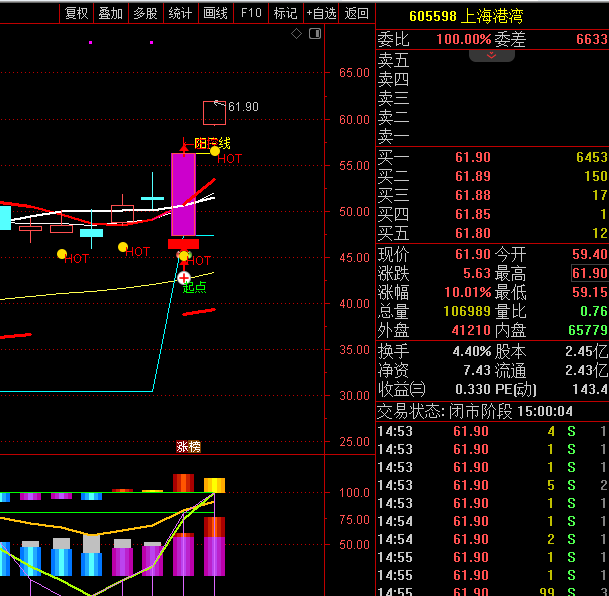The image size is (609, 596).
Task: Expand order book with red chevron button
Action: [491, 56]
